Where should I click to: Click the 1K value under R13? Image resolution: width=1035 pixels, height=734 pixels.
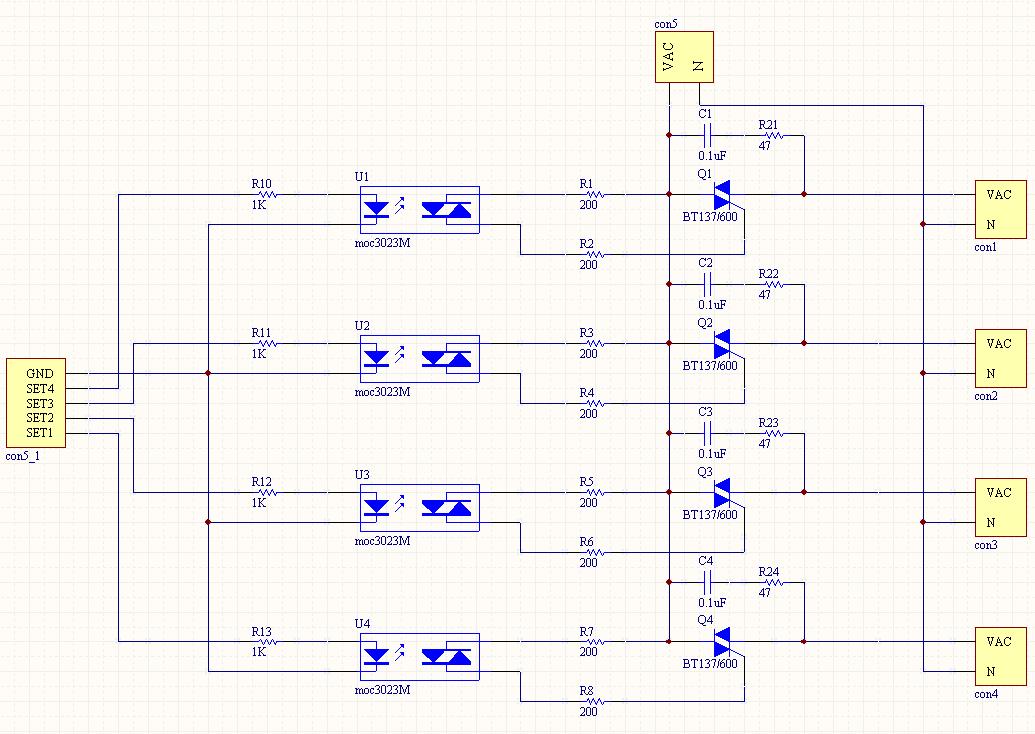pos(259,652)
